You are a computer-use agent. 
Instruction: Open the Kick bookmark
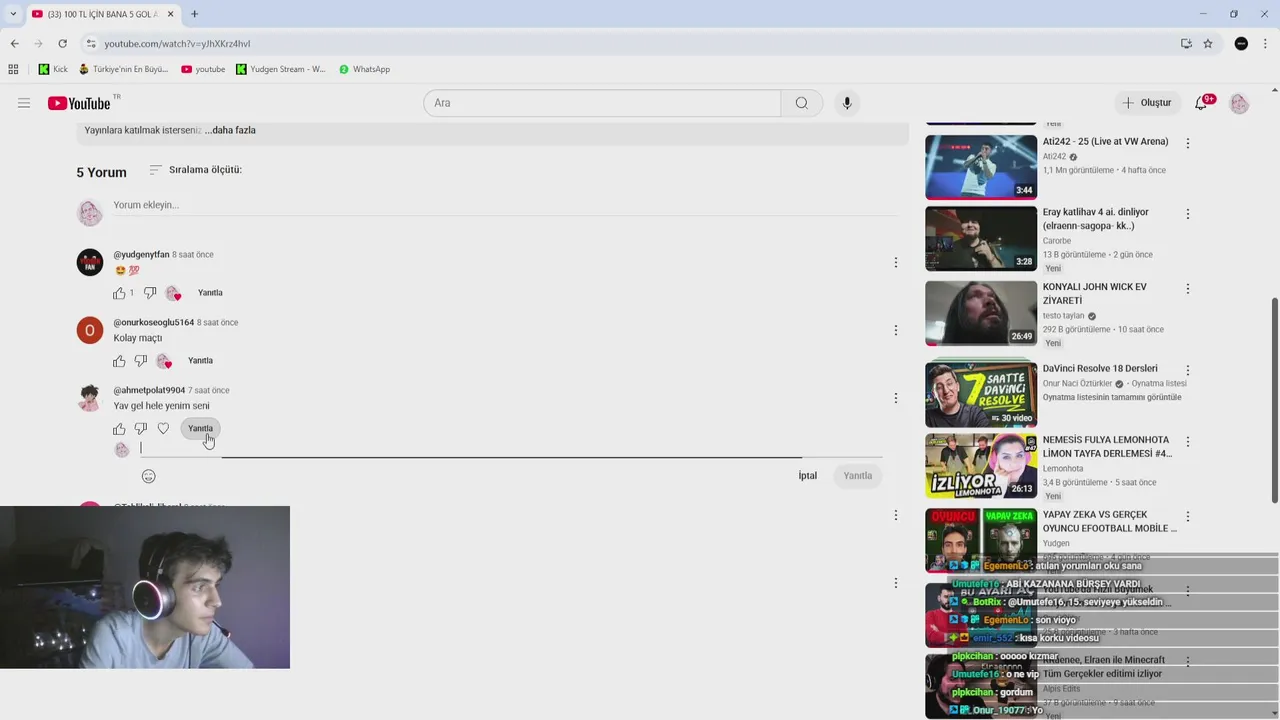click(x=53, y=69)
